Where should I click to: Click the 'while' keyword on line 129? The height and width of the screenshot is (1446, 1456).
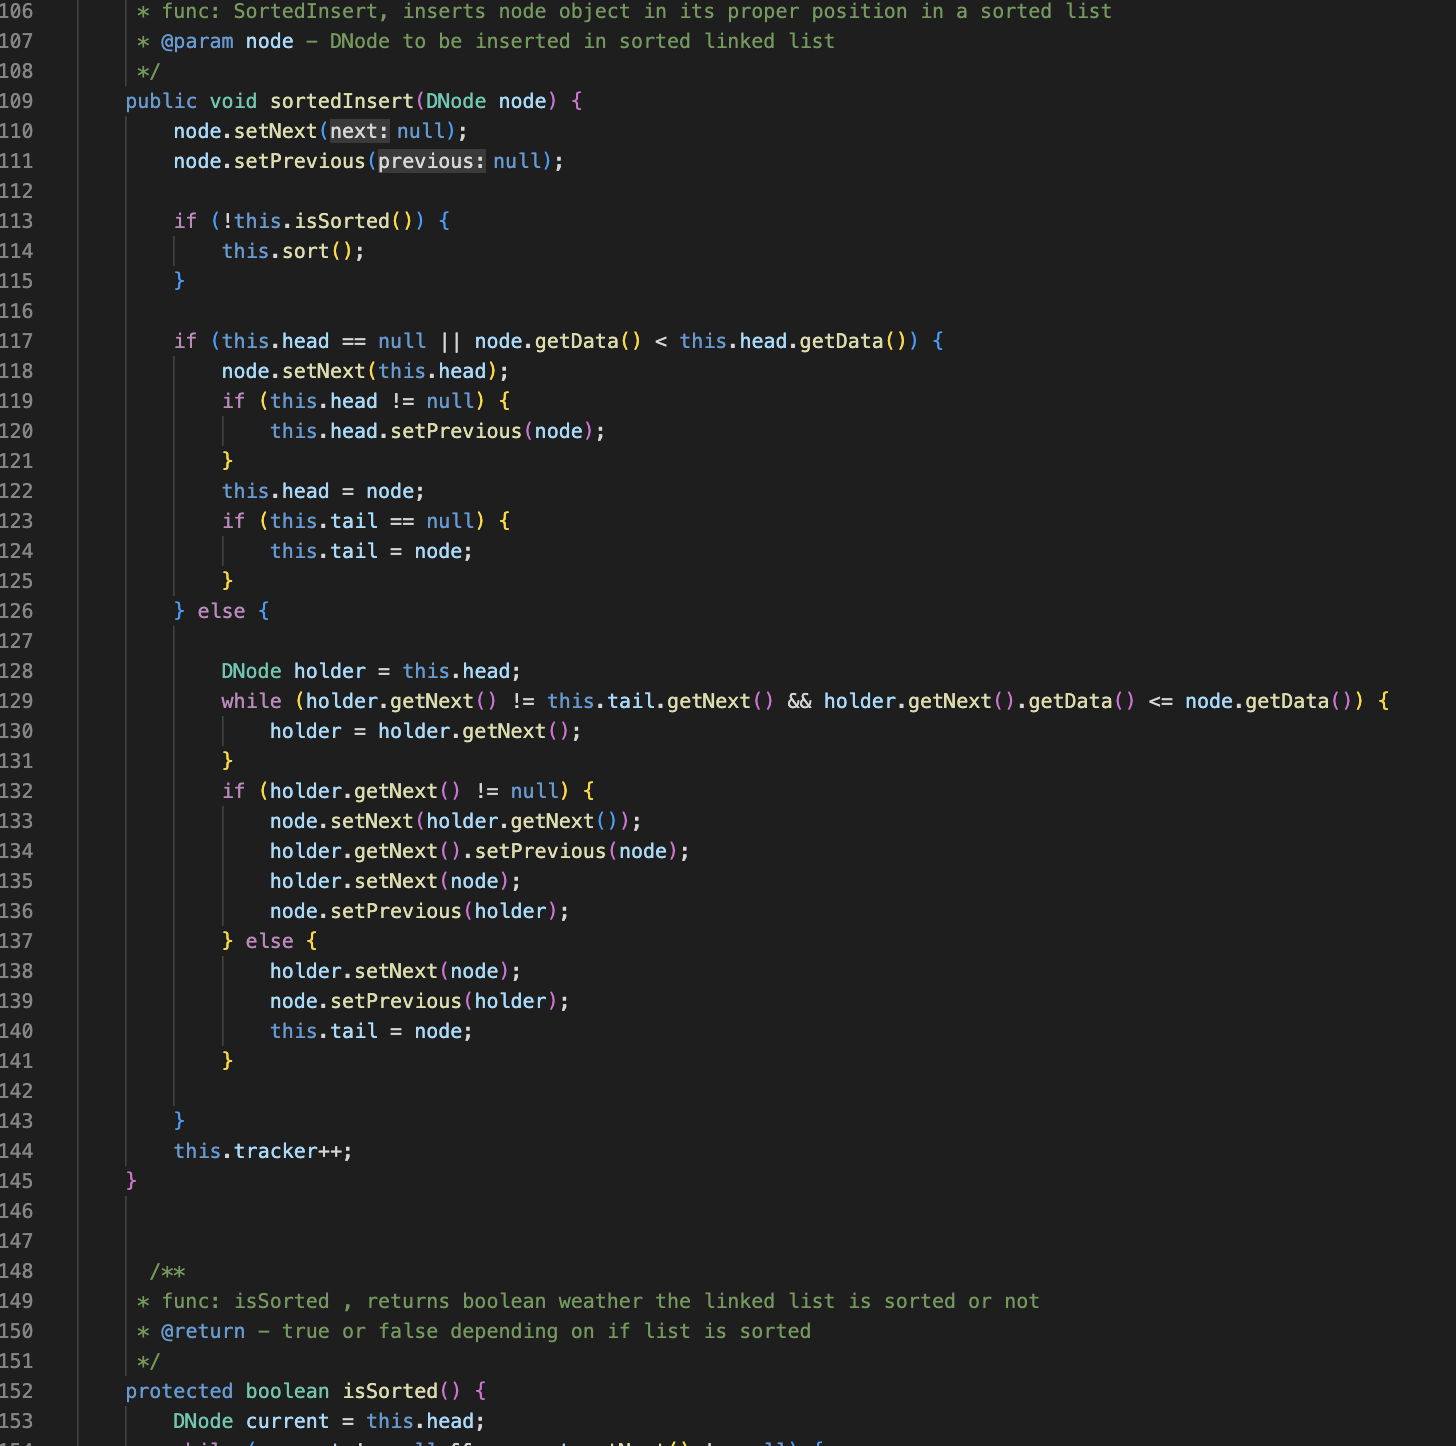[x=251, y=701]
